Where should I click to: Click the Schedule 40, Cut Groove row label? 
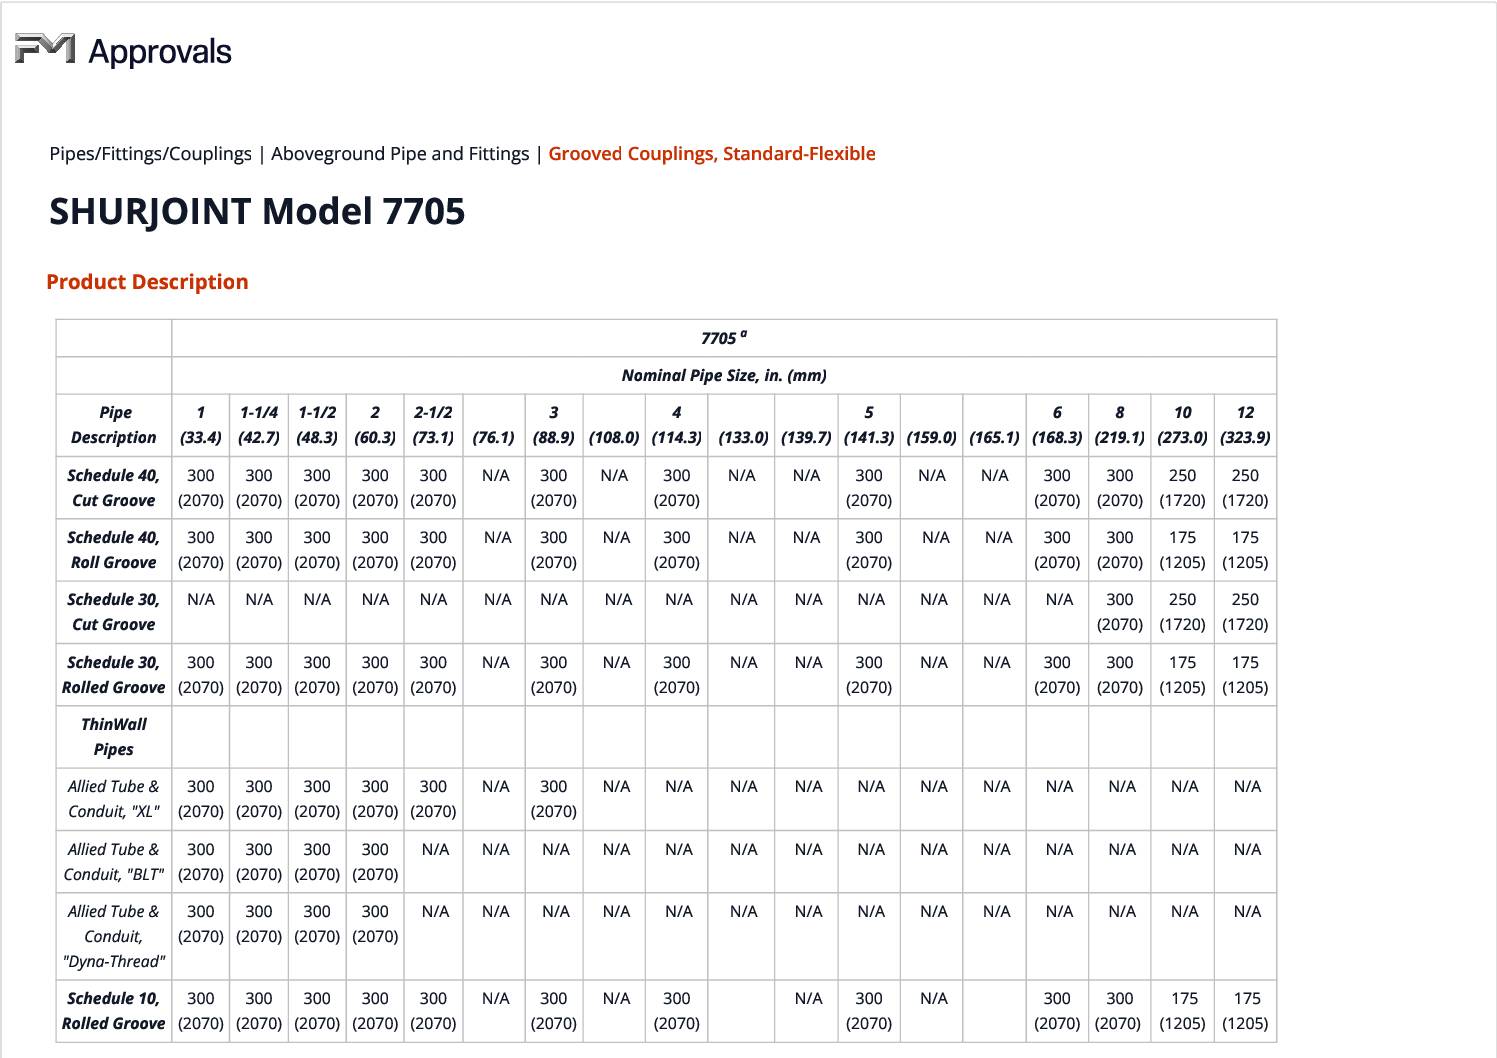click(114, 488)
